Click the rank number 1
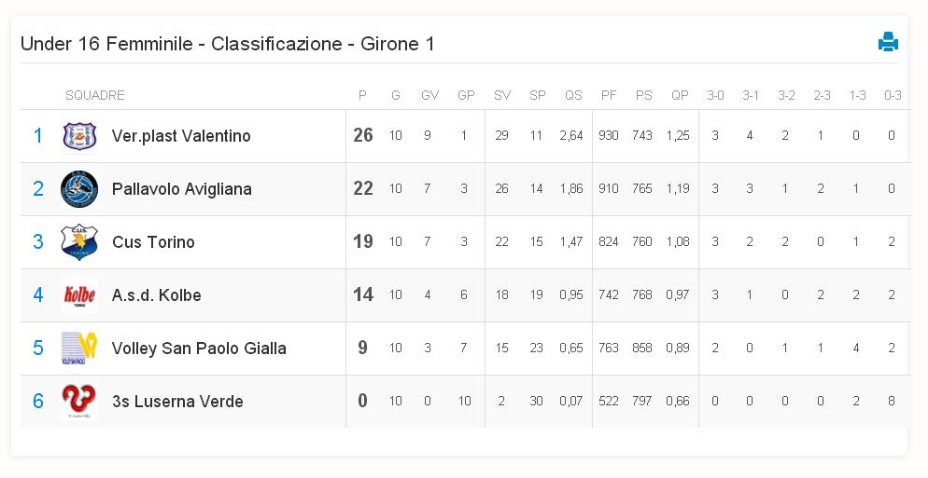928x478 pixels. pos(38,136)
